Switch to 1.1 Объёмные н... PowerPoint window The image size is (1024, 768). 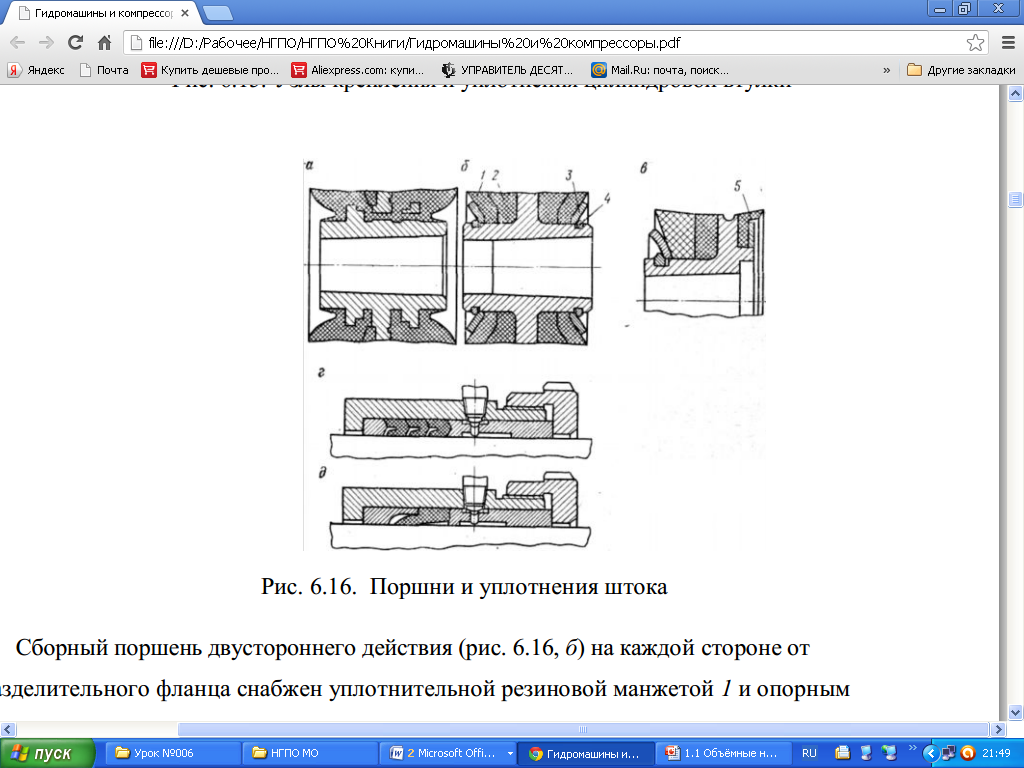[x=722, y=753]
